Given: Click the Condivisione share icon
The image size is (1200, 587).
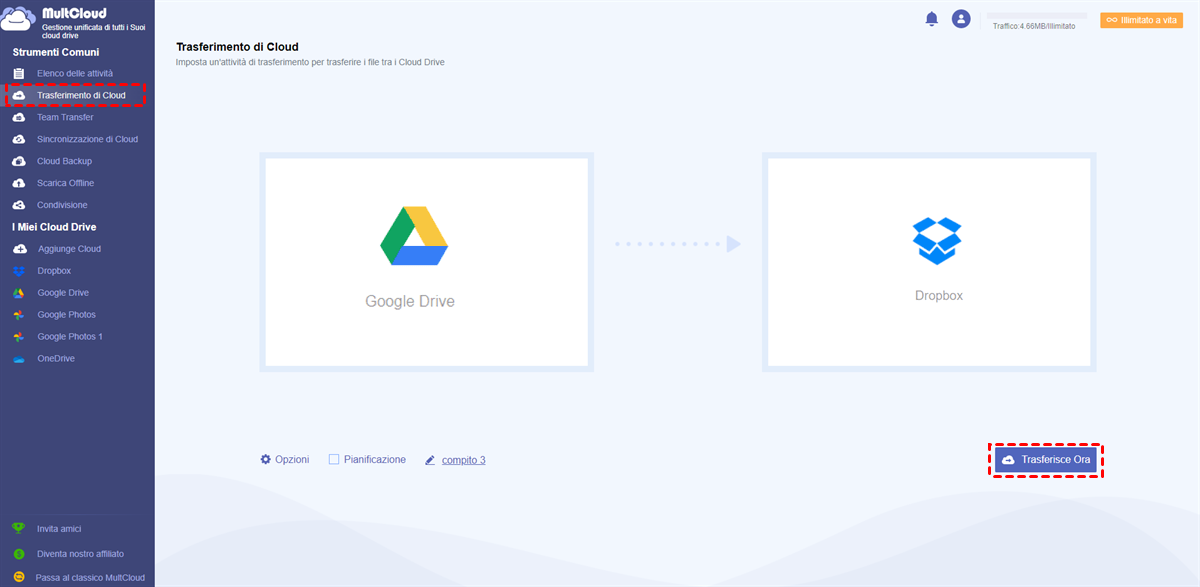Looking at the screenshot, I should point(18,205).
